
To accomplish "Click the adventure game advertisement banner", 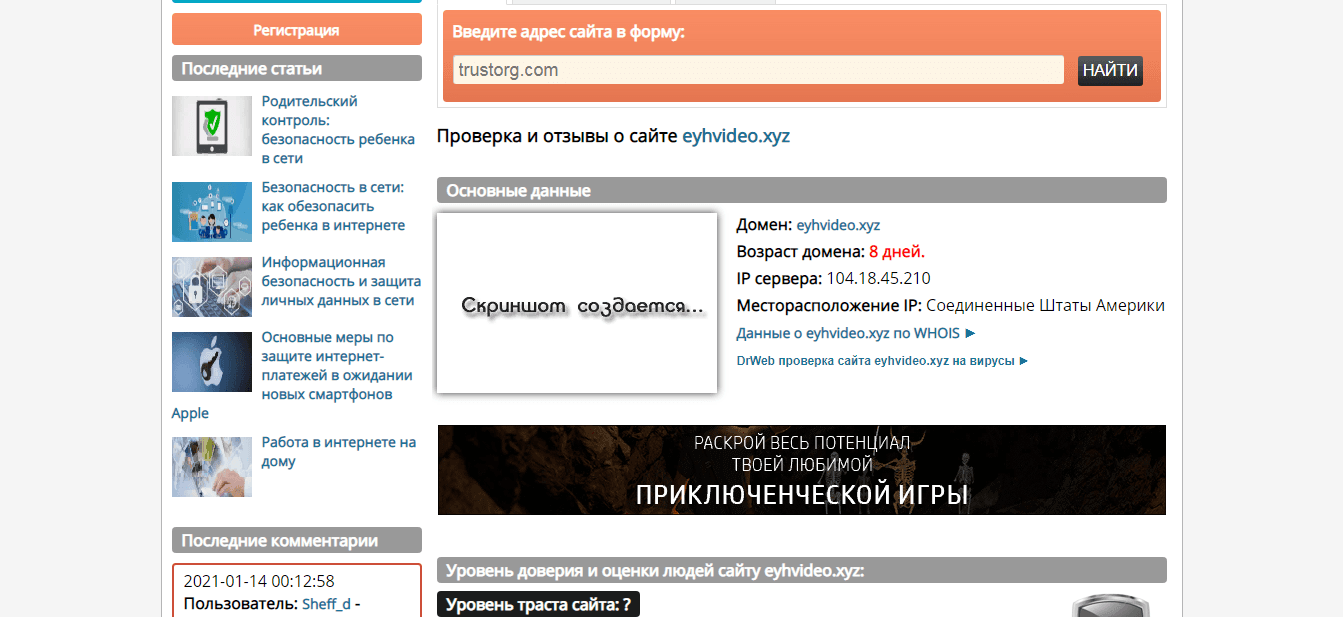I will coord(800,470).
